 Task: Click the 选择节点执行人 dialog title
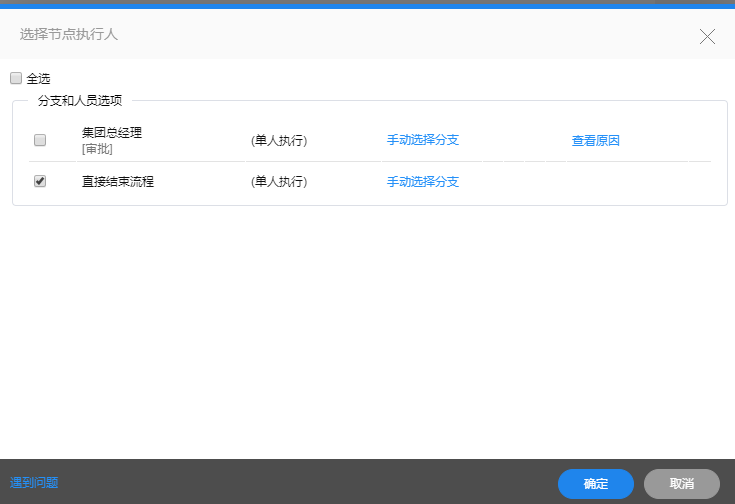coord(69,35)
